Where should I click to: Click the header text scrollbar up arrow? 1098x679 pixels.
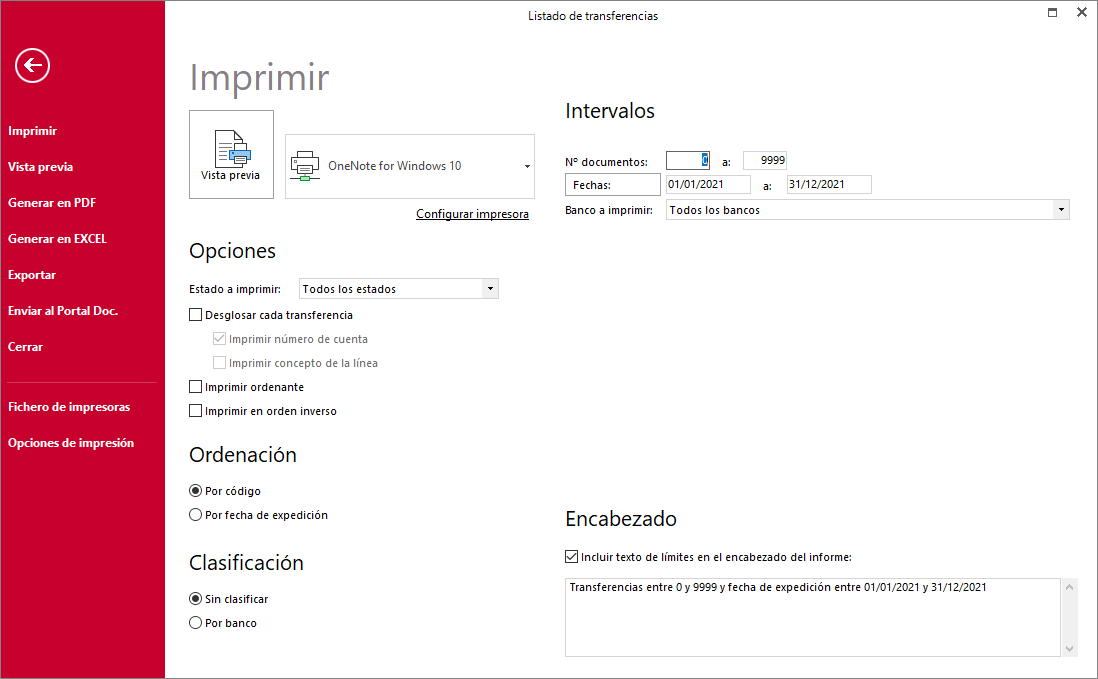[x=1069, y=587]
